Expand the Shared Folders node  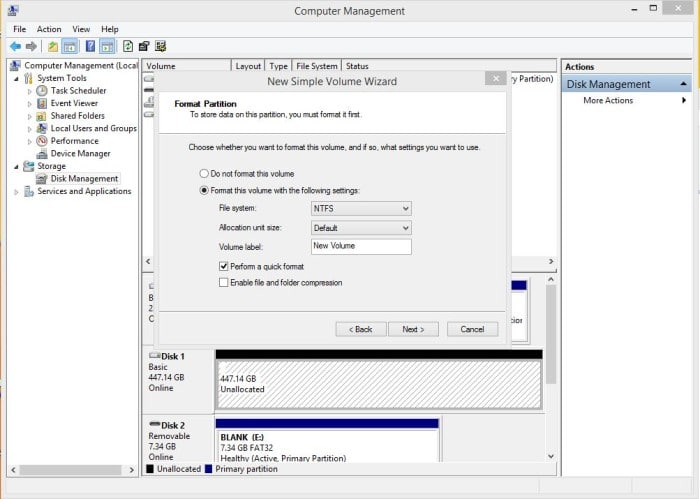click(x=29, y=116)
